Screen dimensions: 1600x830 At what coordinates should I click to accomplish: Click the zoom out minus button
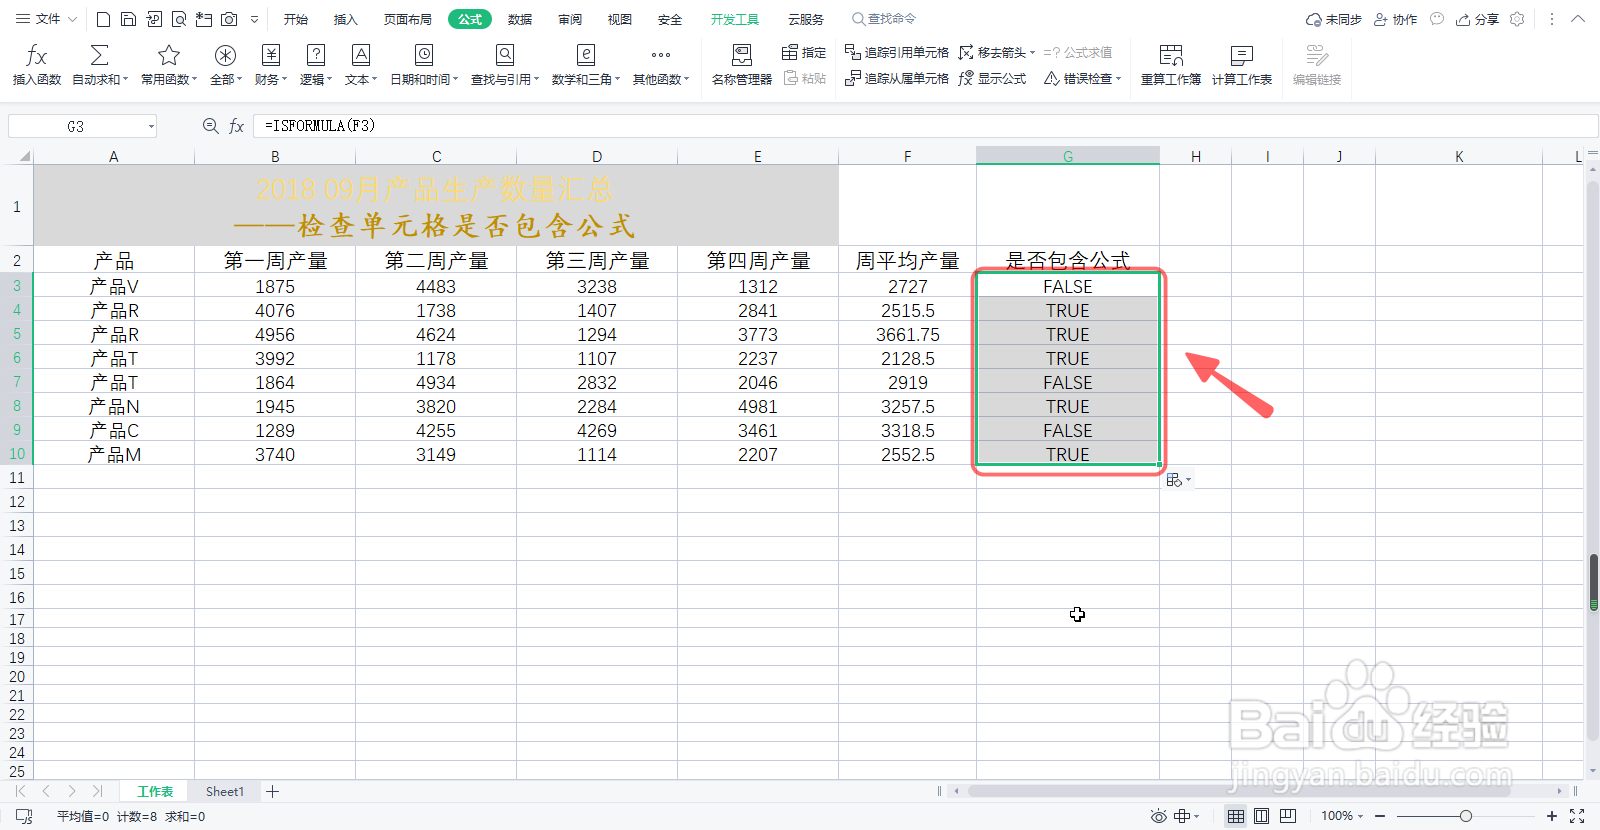(x=1380, y=816)
